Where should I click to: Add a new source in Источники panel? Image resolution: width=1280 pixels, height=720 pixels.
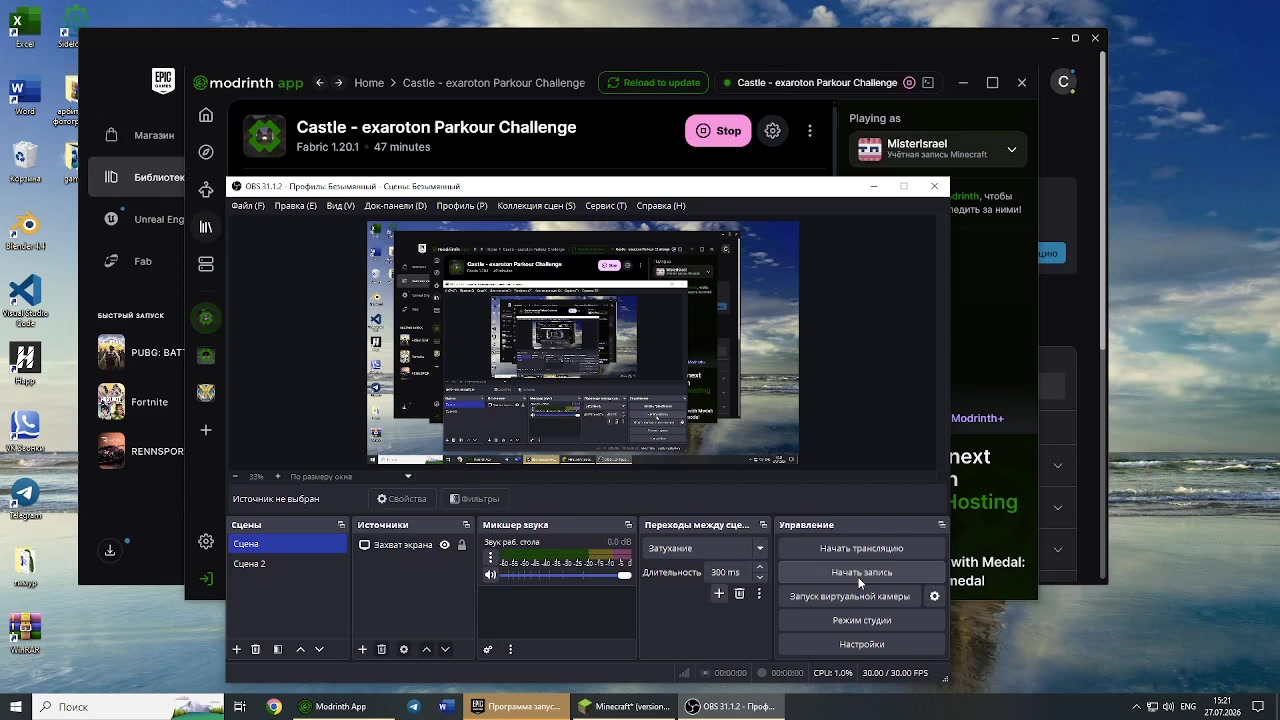click(x=363, y=649)
